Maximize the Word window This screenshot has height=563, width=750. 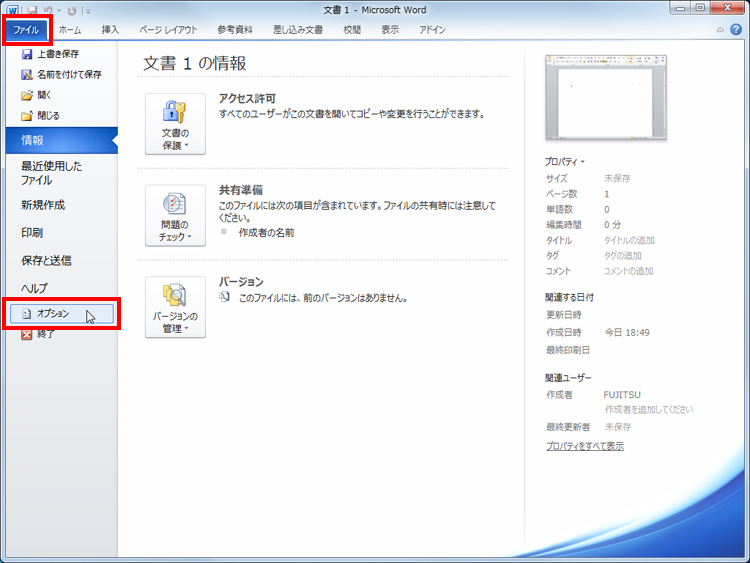[x=700, y=8]
